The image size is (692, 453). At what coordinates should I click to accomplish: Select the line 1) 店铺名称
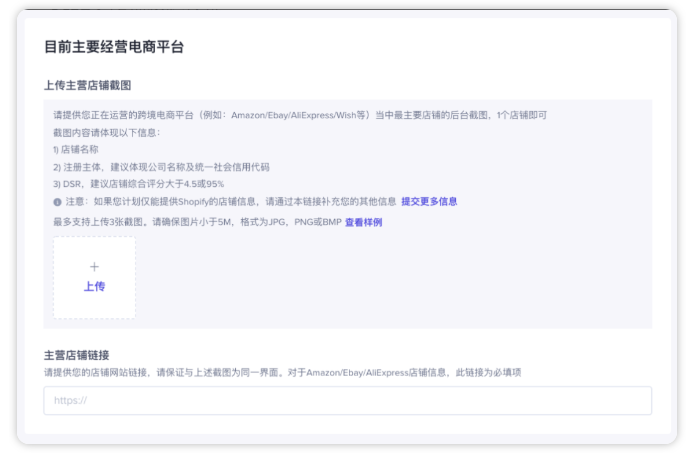coord(76,150)
